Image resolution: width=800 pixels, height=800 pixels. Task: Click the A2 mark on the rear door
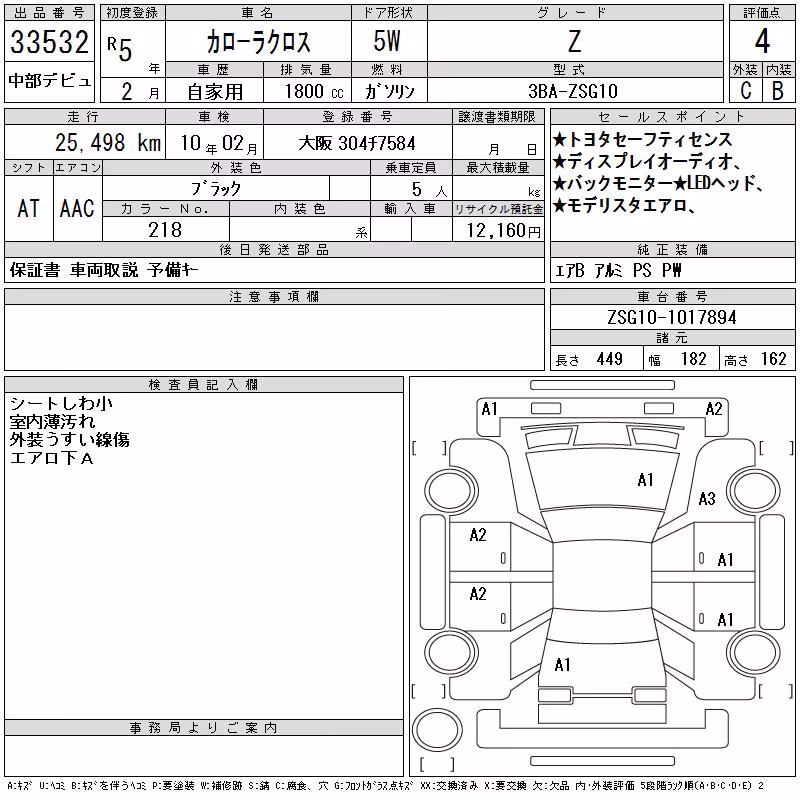tap(478, 594)
